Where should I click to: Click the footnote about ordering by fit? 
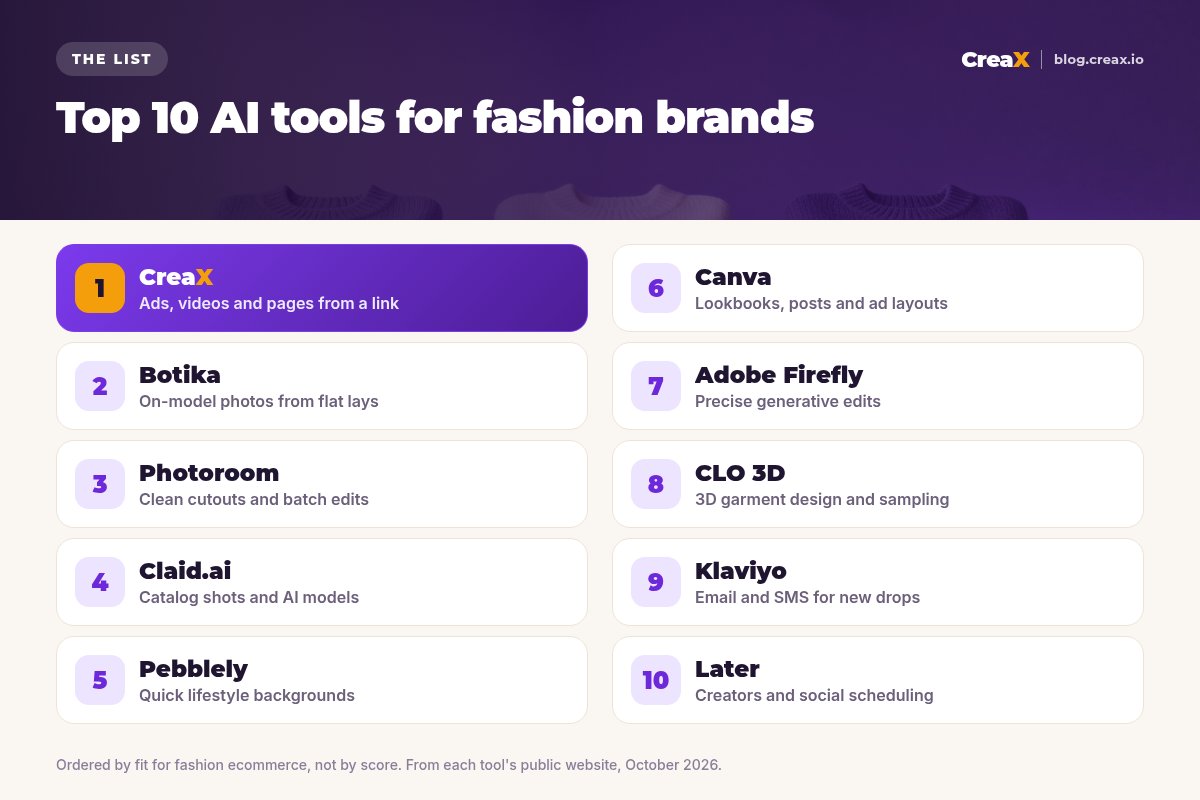click(x=389, y=765)
